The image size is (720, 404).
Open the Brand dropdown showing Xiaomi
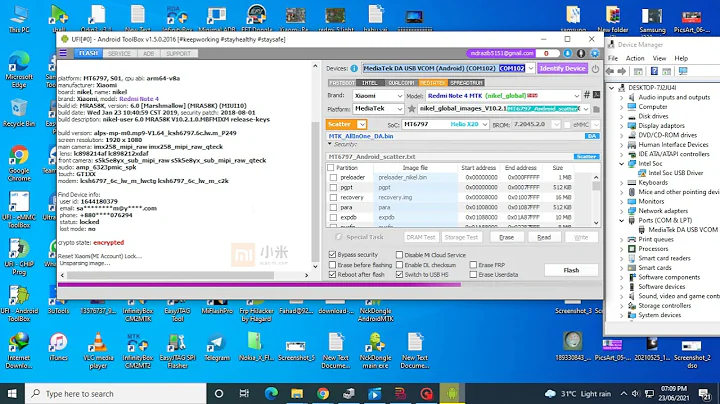coord(399,95)
